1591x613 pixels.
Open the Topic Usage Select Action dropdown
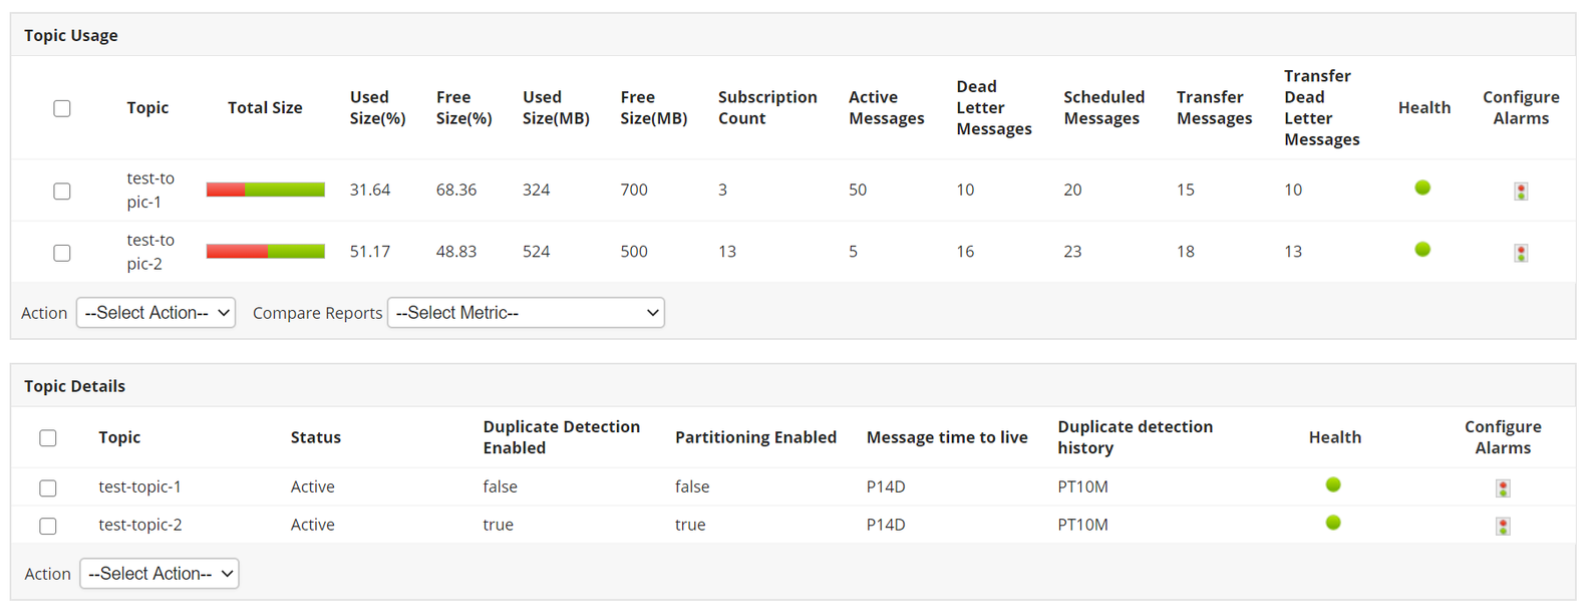pos(156,313)
